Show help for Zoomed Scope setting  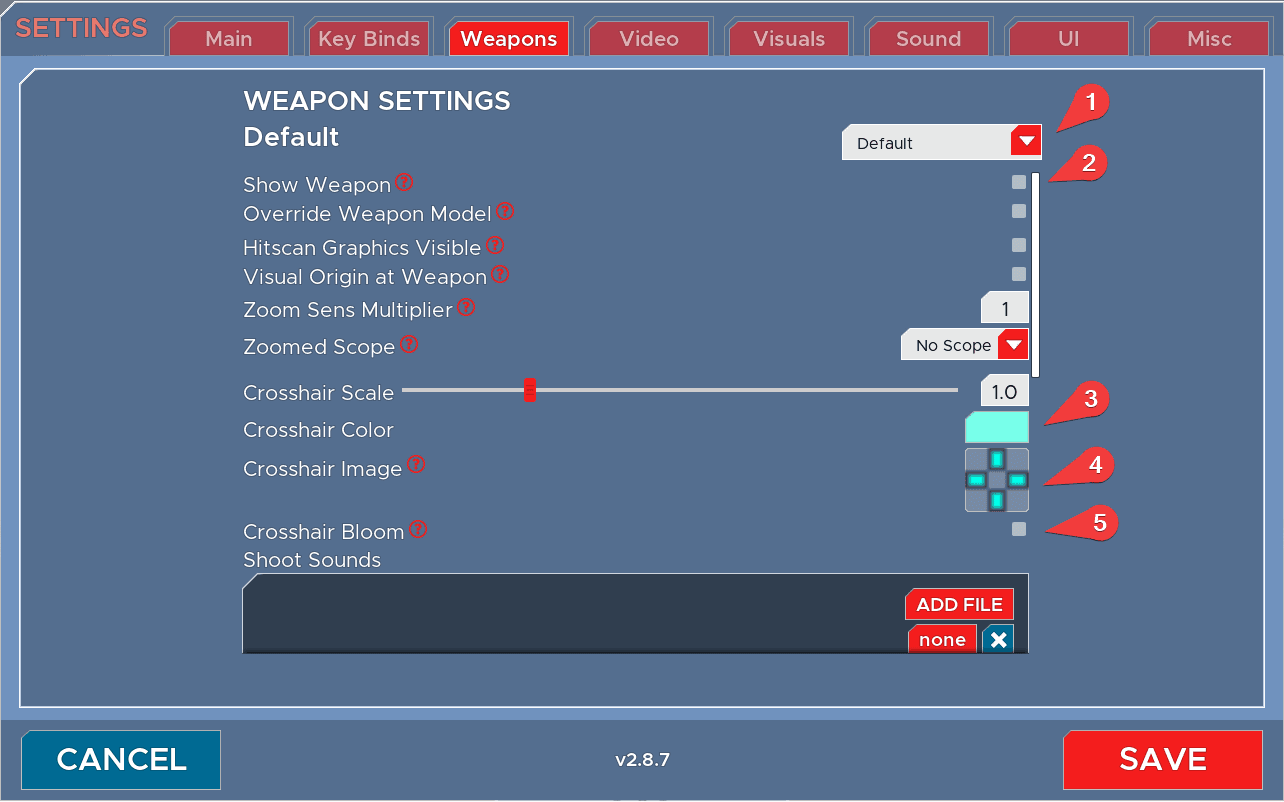pos(409,345)
